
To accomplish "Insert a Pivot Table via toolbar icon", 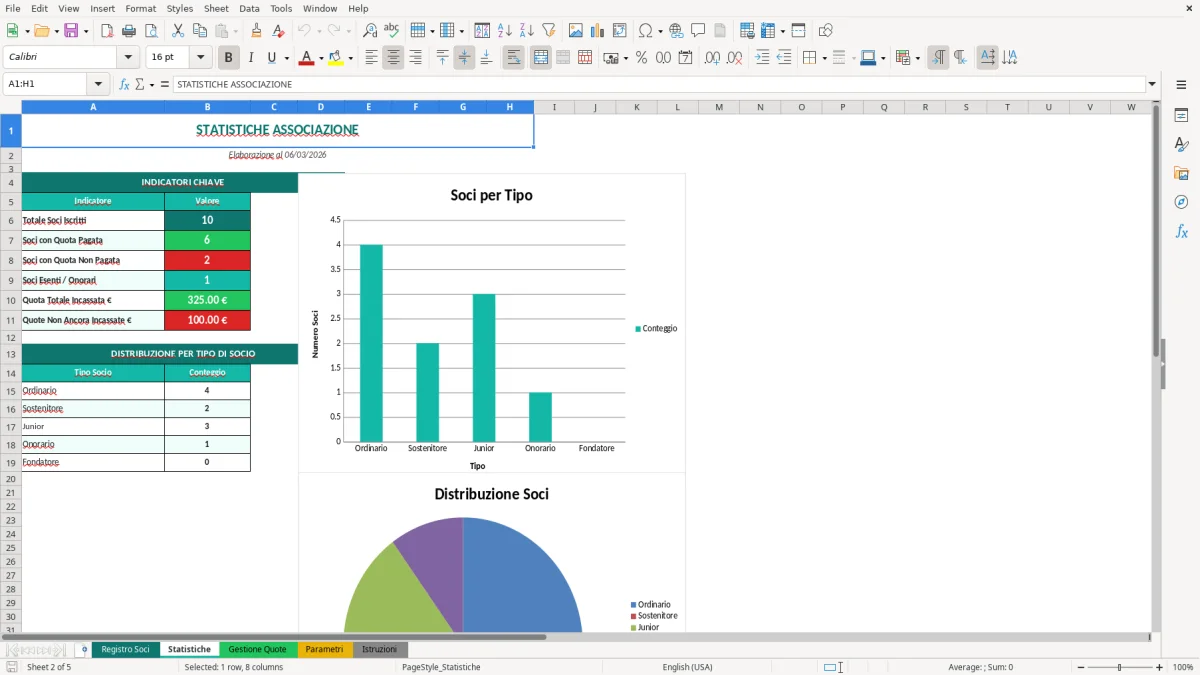I will 620,31.
